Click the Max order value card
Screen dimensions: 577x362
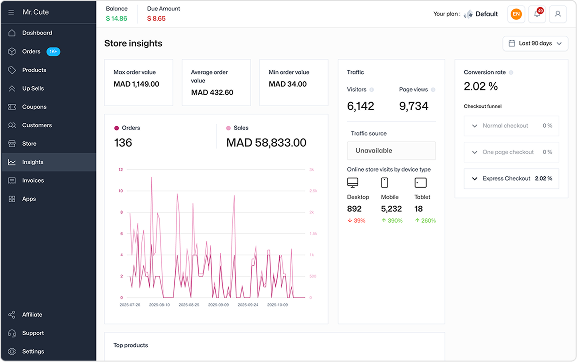pos(138,82)
